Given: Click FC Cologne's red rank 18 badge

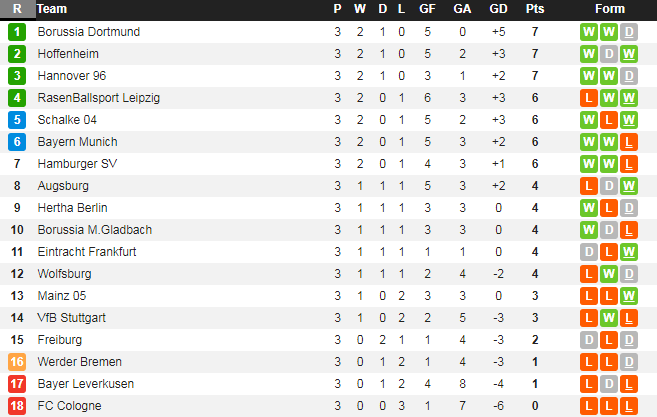Looking at the screenshot, I should point(17,406).
